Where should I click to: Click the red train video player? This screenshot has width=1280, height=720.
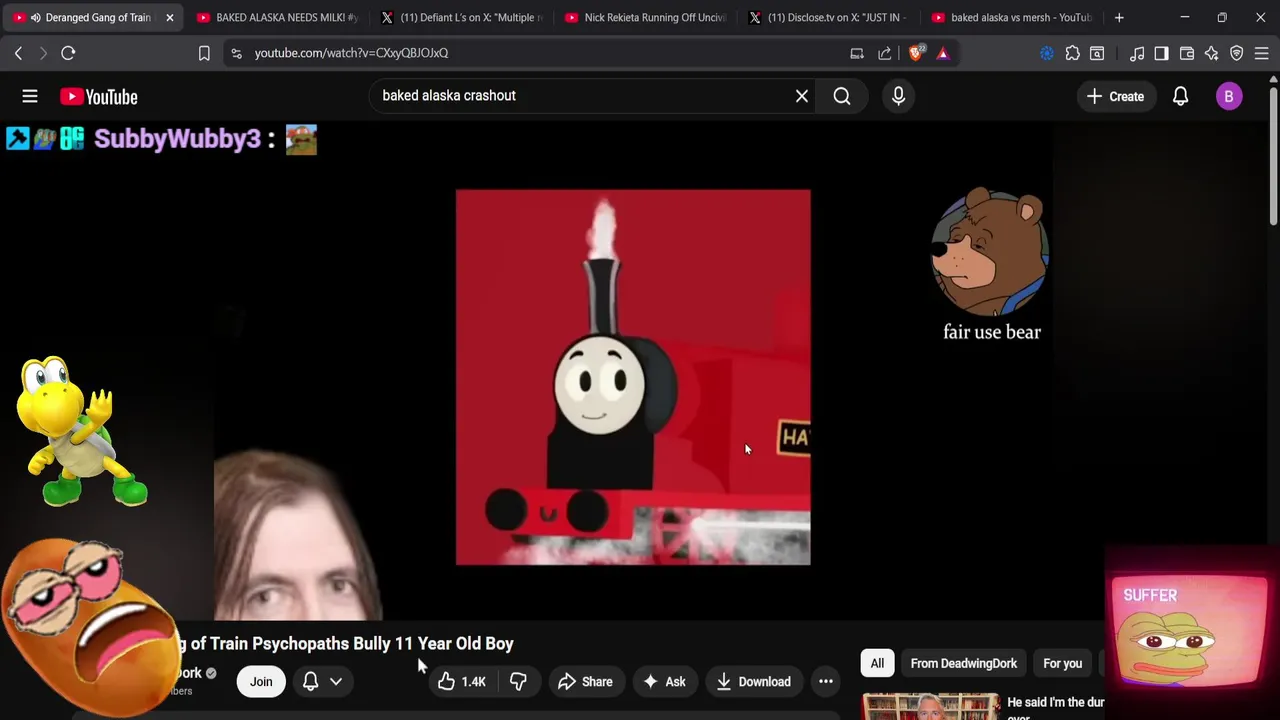pos(633,377)
